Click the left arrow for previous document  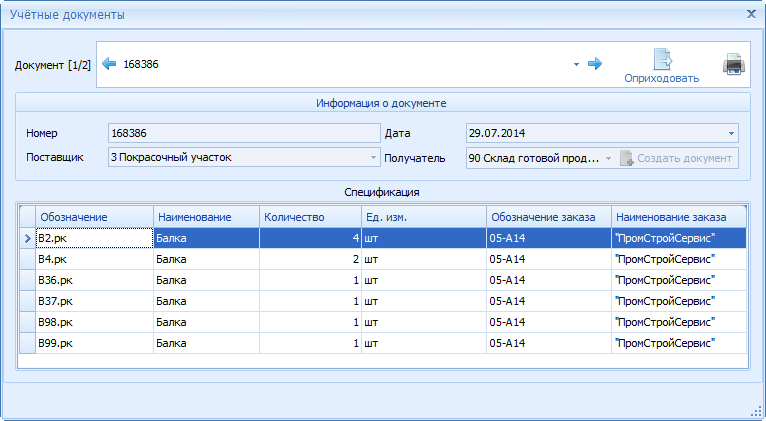[x=109, y=64]
